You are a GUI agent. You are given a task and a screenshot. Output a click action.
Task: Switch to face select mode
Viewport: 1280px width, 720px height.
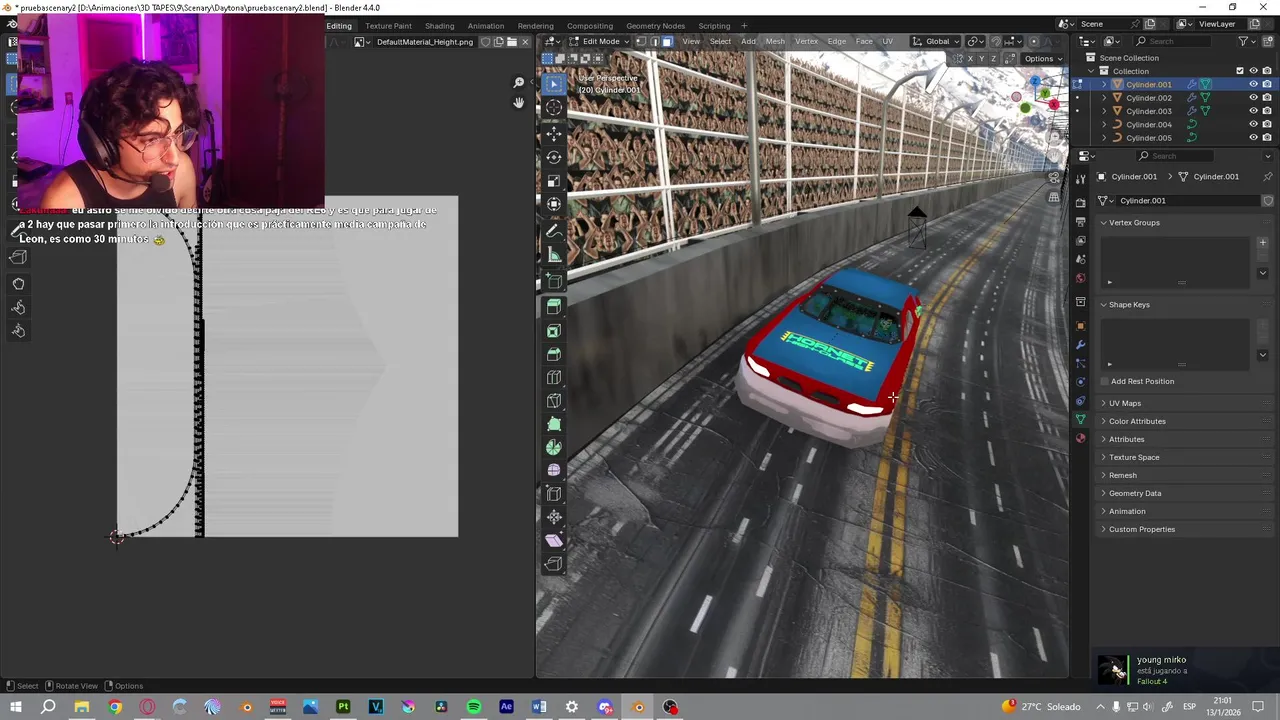[667, 41]
